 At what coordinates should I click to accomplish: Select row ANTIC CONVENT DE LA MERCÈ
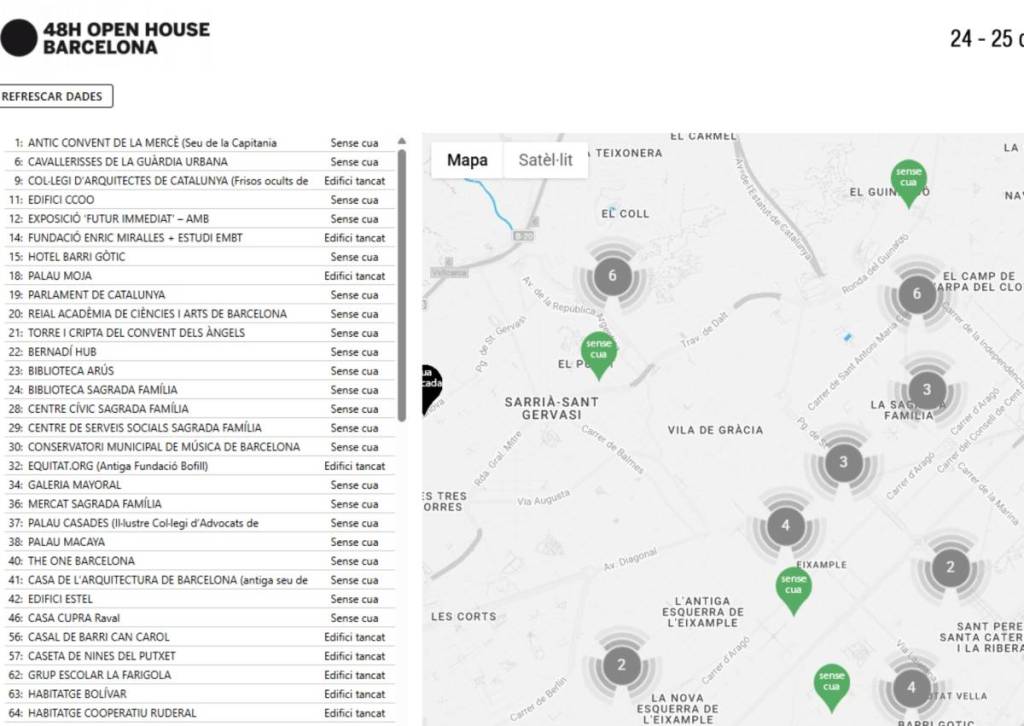coord(200,143)
